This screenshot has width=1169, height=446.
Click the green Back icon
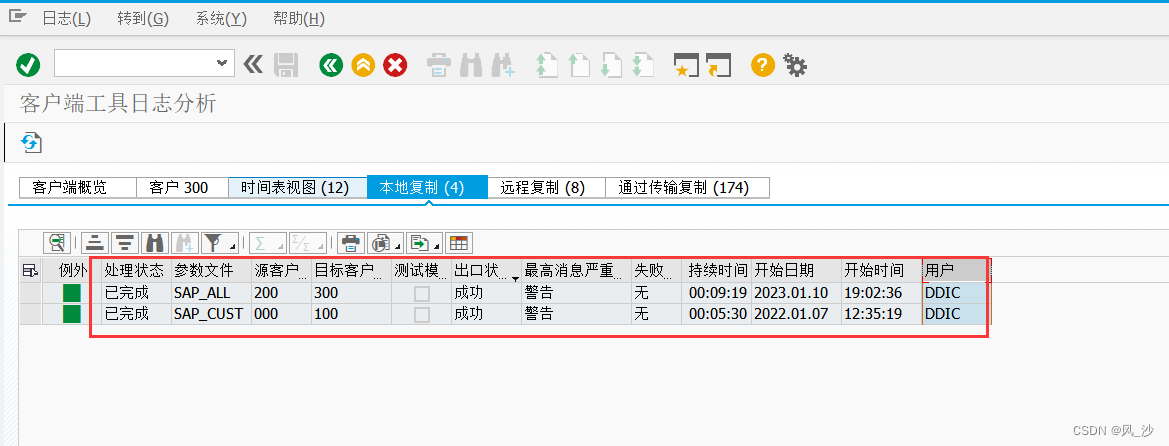(331, 66)
